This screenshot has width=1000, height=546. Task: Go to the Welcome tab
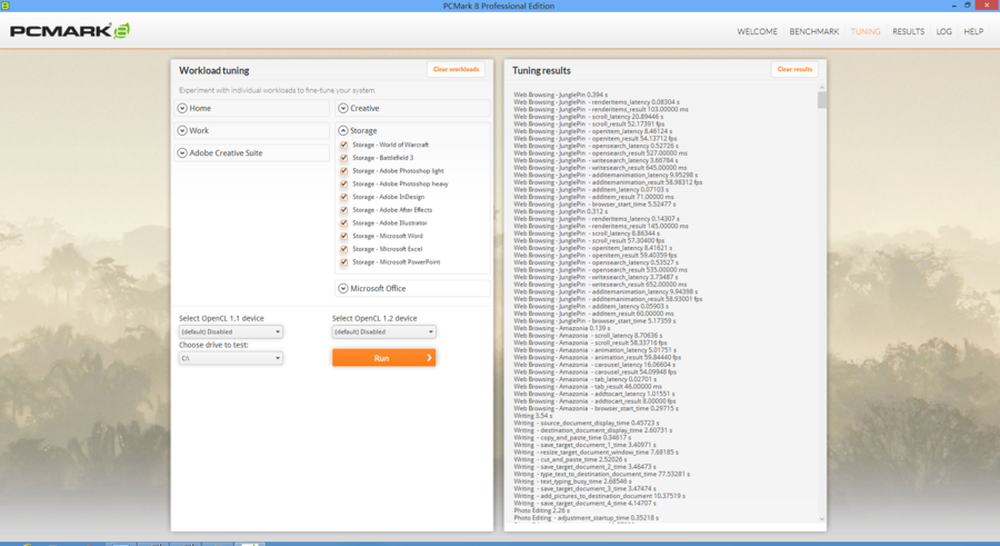click(757, 31)
